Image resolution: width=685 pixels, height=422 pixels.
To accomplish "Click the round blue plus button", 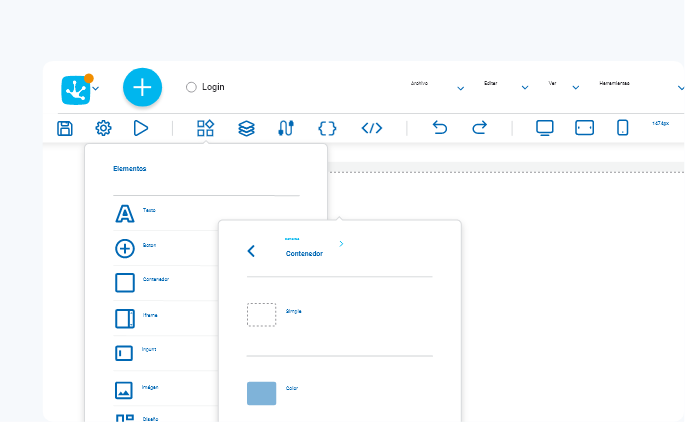I will 142,87.
